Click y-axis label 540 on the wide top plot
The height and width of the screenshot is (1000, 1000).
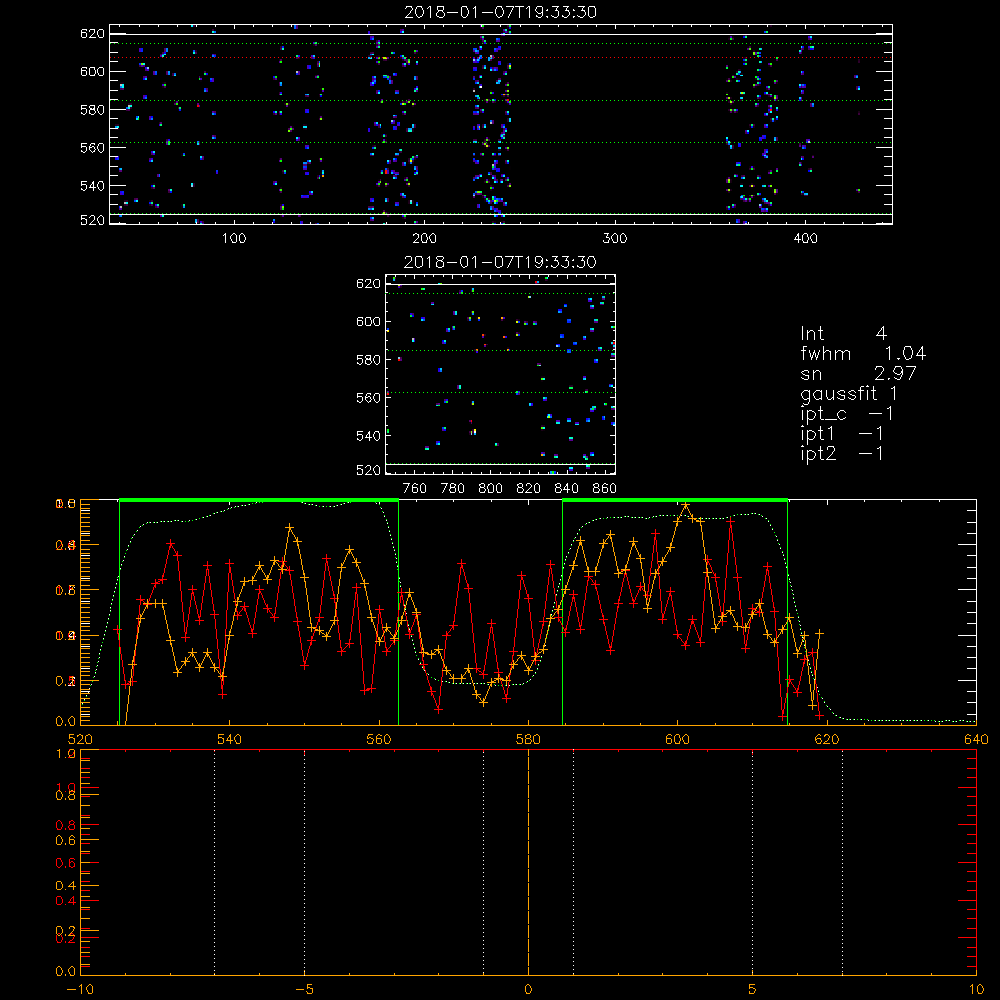[92, 186]
